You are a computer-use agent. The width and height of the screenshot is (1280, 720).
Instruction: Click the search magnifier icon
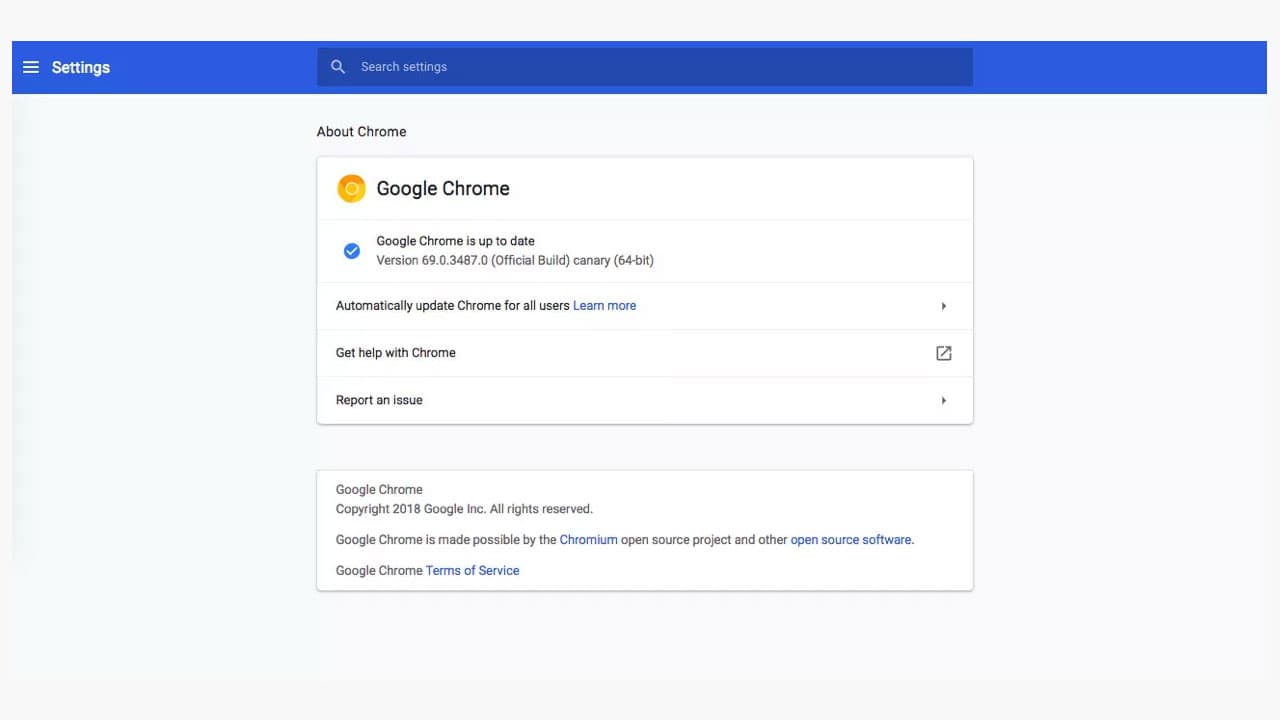(x=338, y=66)
